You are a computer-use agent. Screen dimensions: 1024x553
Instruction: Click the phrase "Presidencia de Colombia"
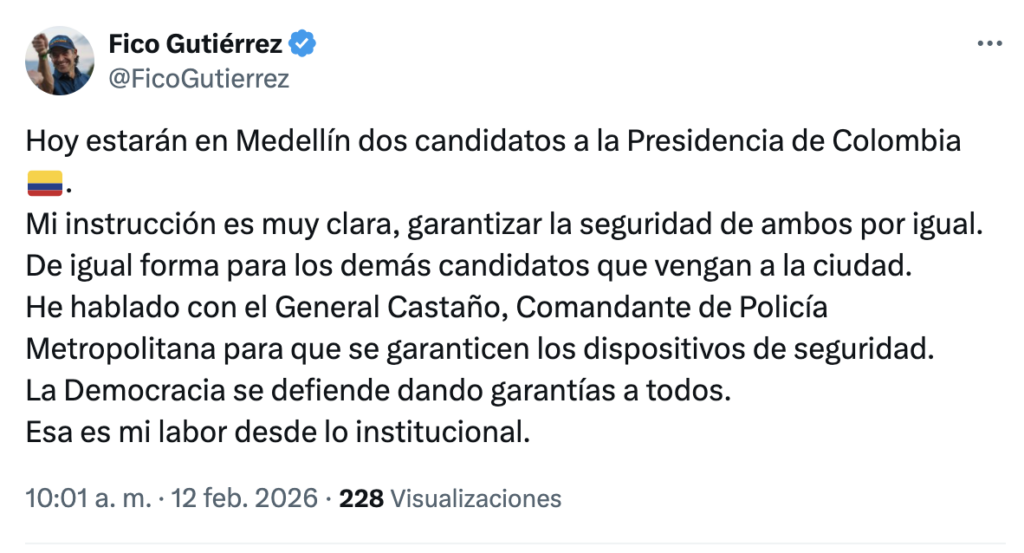tap(794, 141)
